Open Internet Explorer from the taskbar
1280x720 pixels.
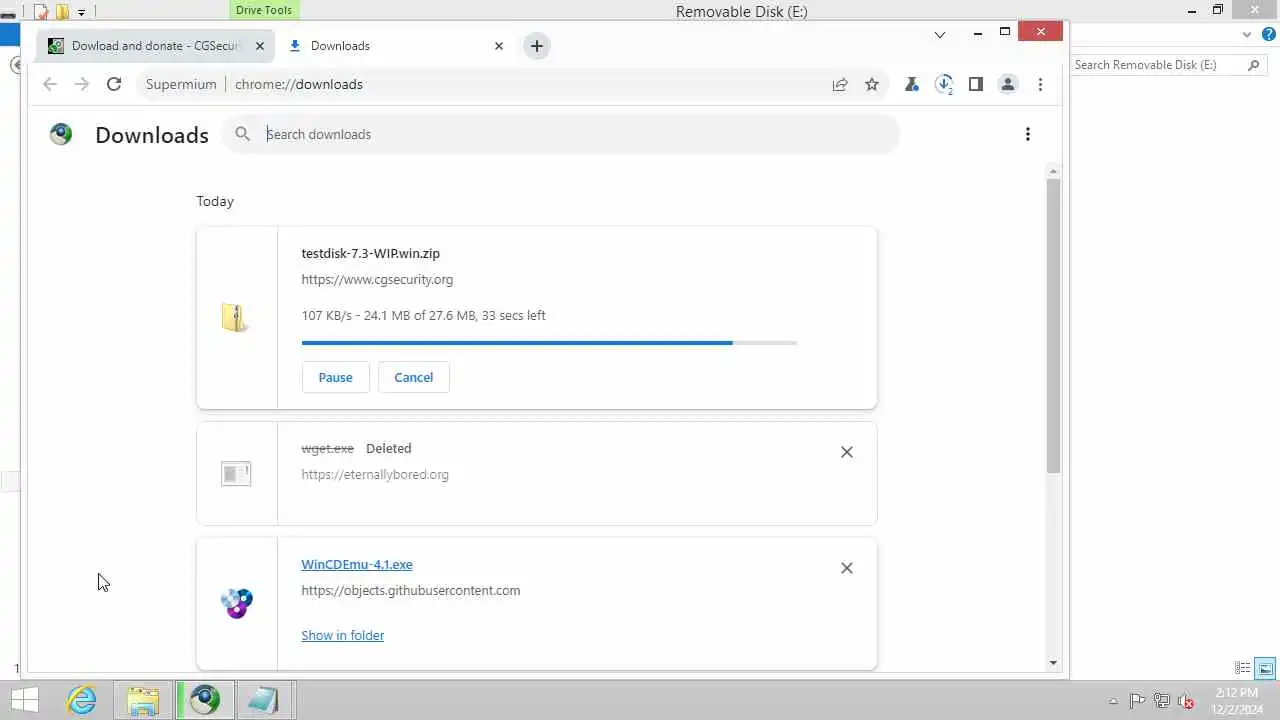82,700
